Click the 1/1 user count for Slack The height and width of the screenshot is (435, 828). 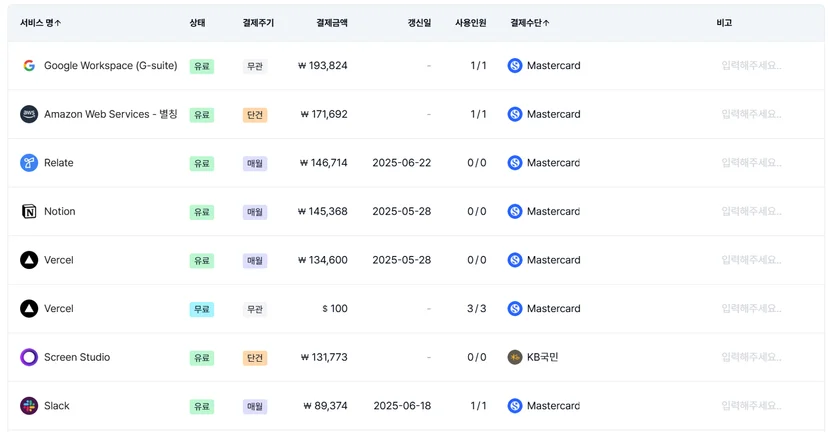[x=478, y=406]
